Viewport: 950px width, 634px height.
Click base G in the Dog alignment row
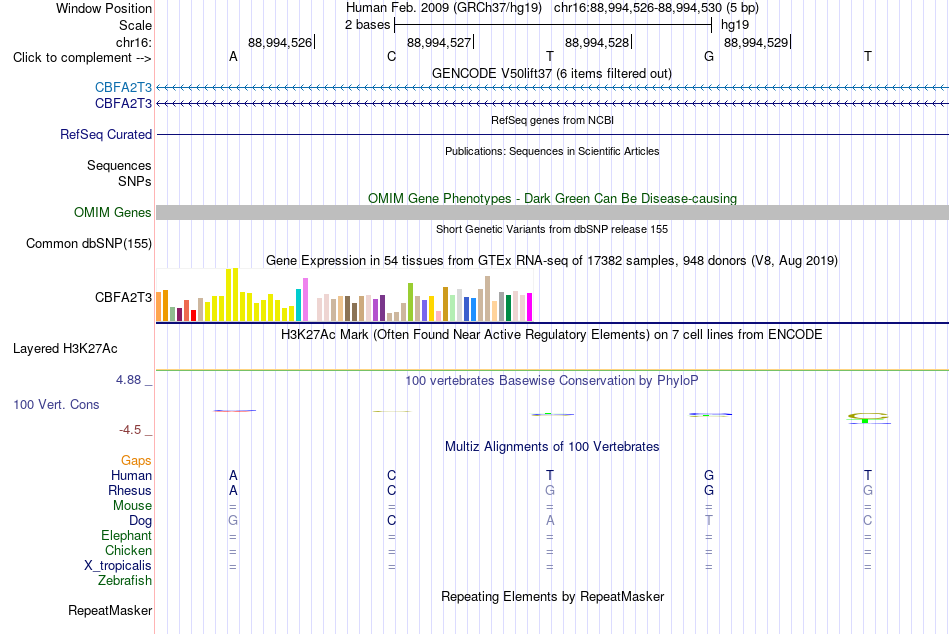(233, 521)
